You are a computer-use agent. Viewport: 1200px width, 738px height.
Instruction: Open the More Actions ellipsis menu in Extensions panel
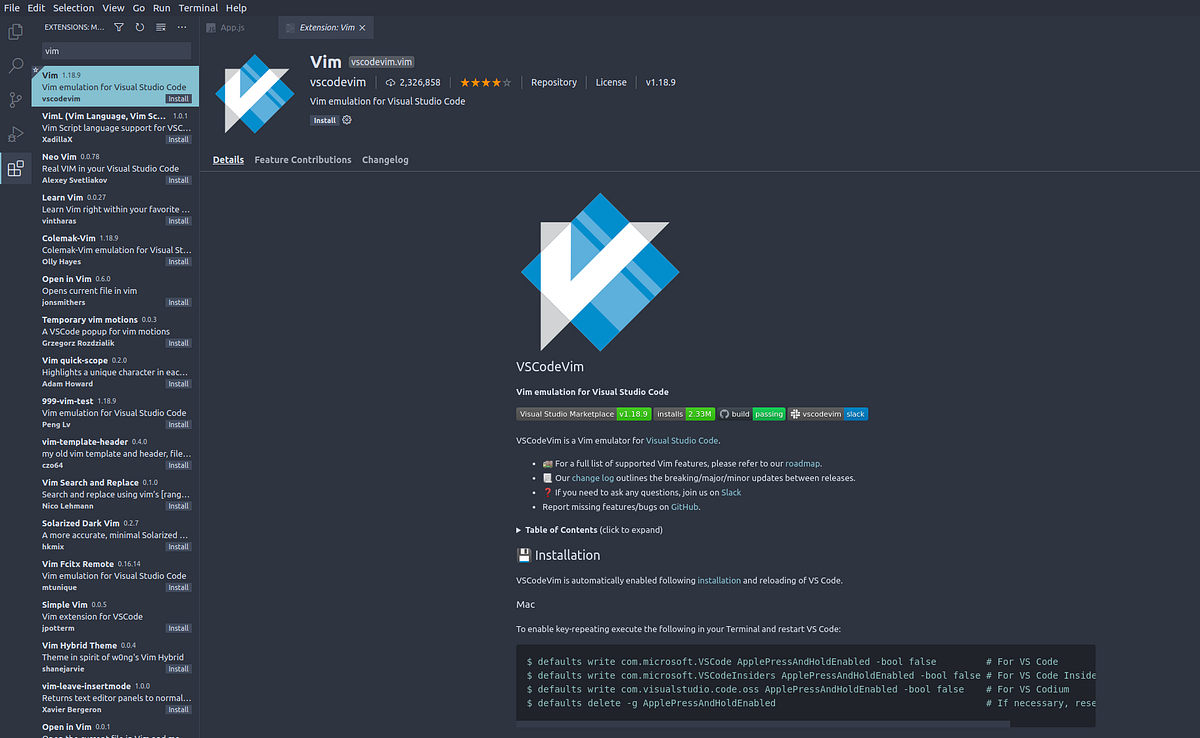181,27
